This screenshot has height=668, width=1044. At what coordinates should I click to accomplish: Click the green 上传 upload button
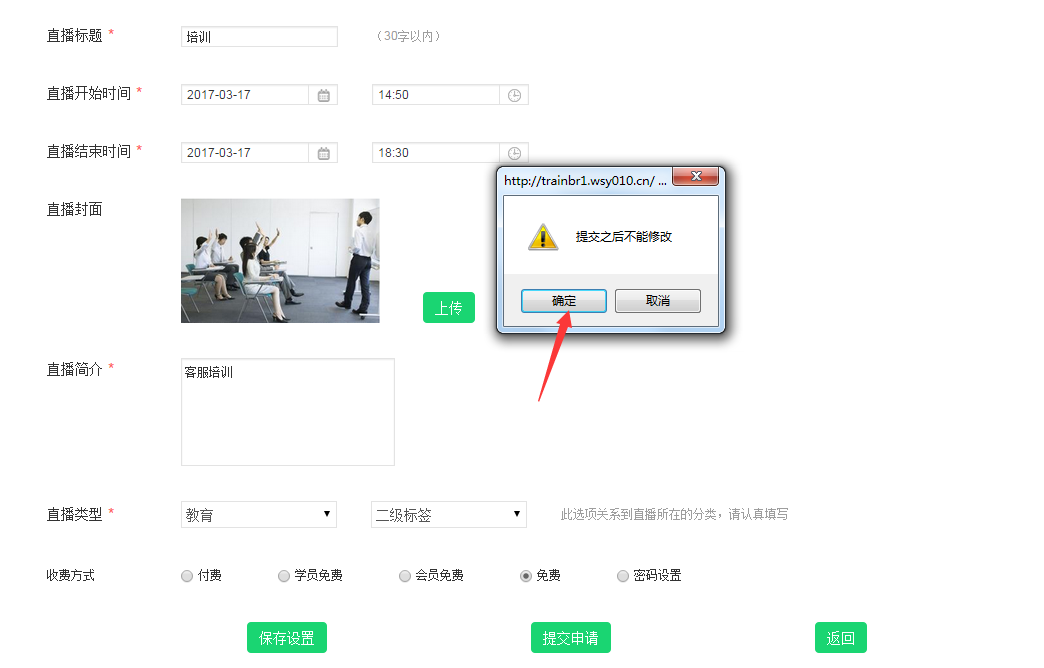449,308
